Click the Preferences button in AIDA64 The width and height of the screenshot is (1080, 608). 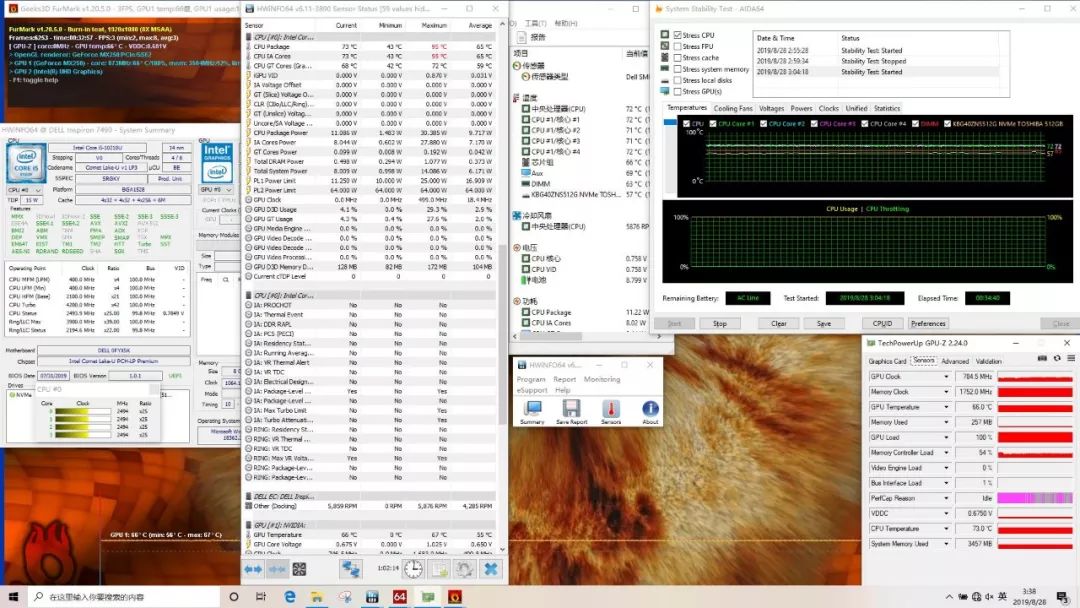[927, 323]
